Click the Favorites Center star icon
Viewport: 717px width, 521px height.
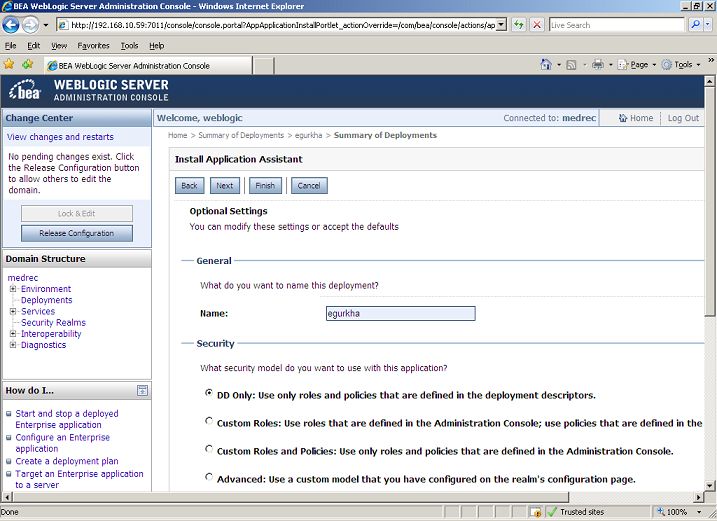coord(9,64)
